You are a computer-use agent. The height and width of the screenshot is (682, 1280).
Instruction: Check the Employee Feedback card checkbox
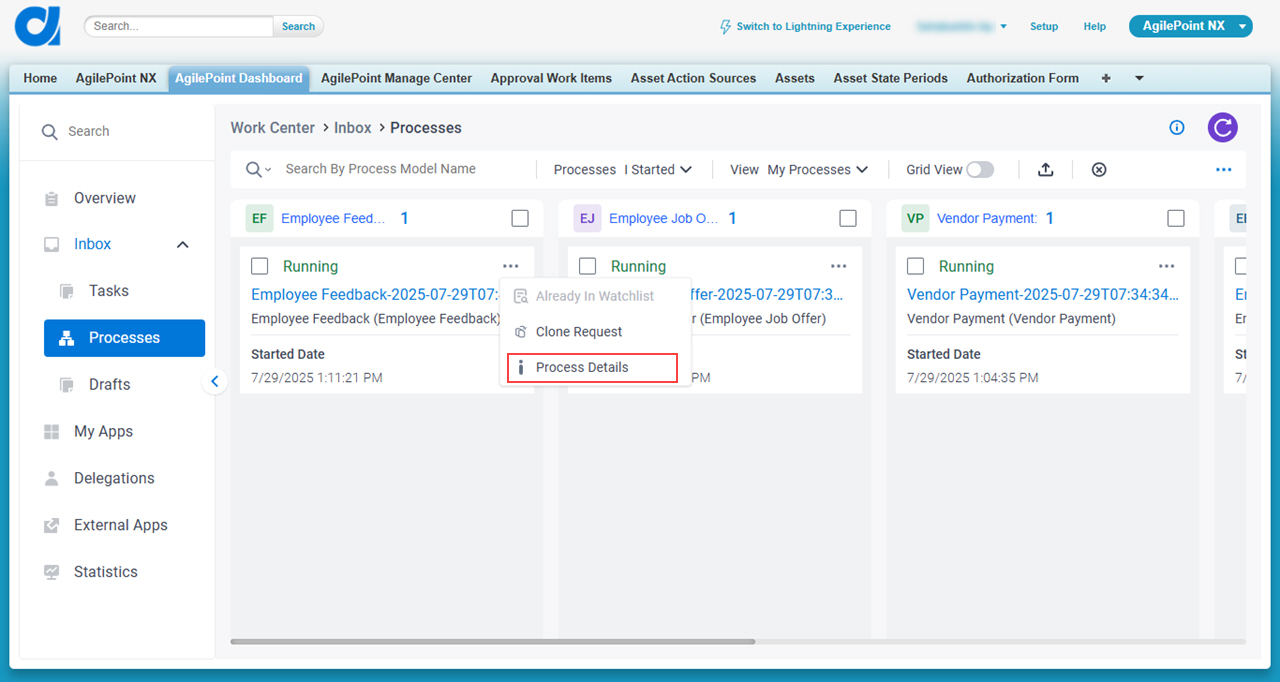(x=260, y=266)
